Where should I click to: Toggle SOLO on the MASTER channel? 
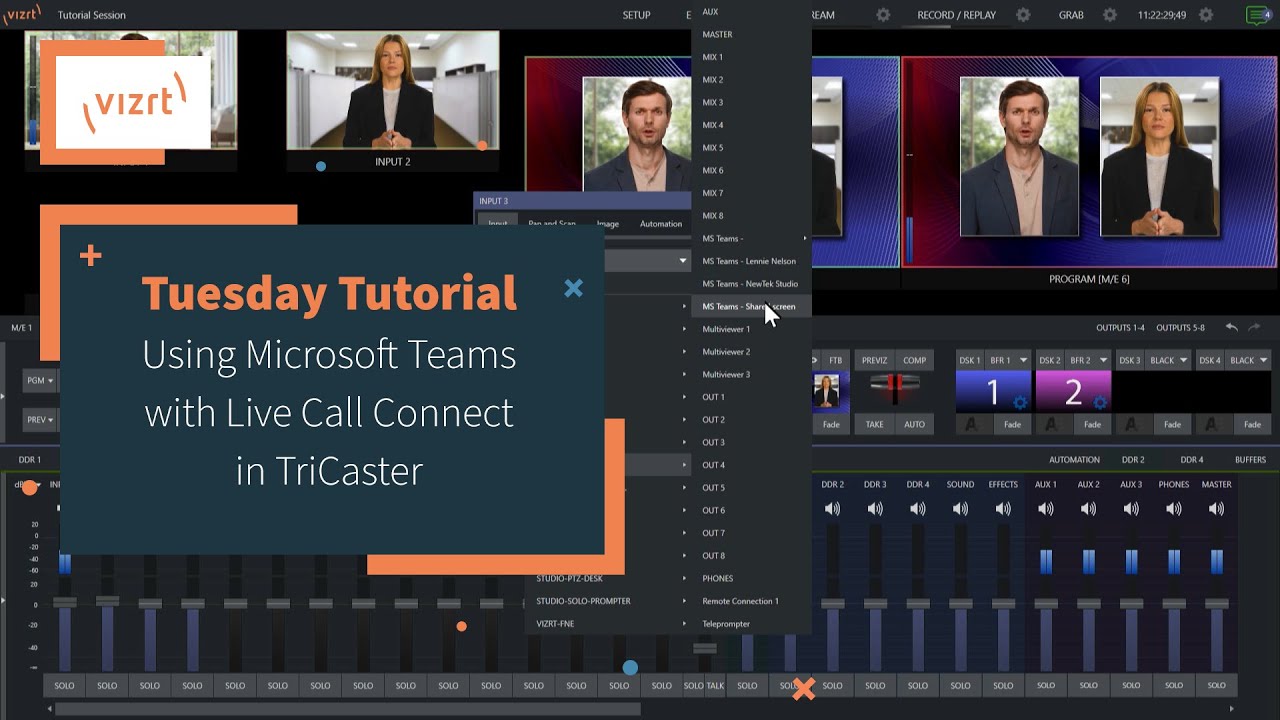1216,685
